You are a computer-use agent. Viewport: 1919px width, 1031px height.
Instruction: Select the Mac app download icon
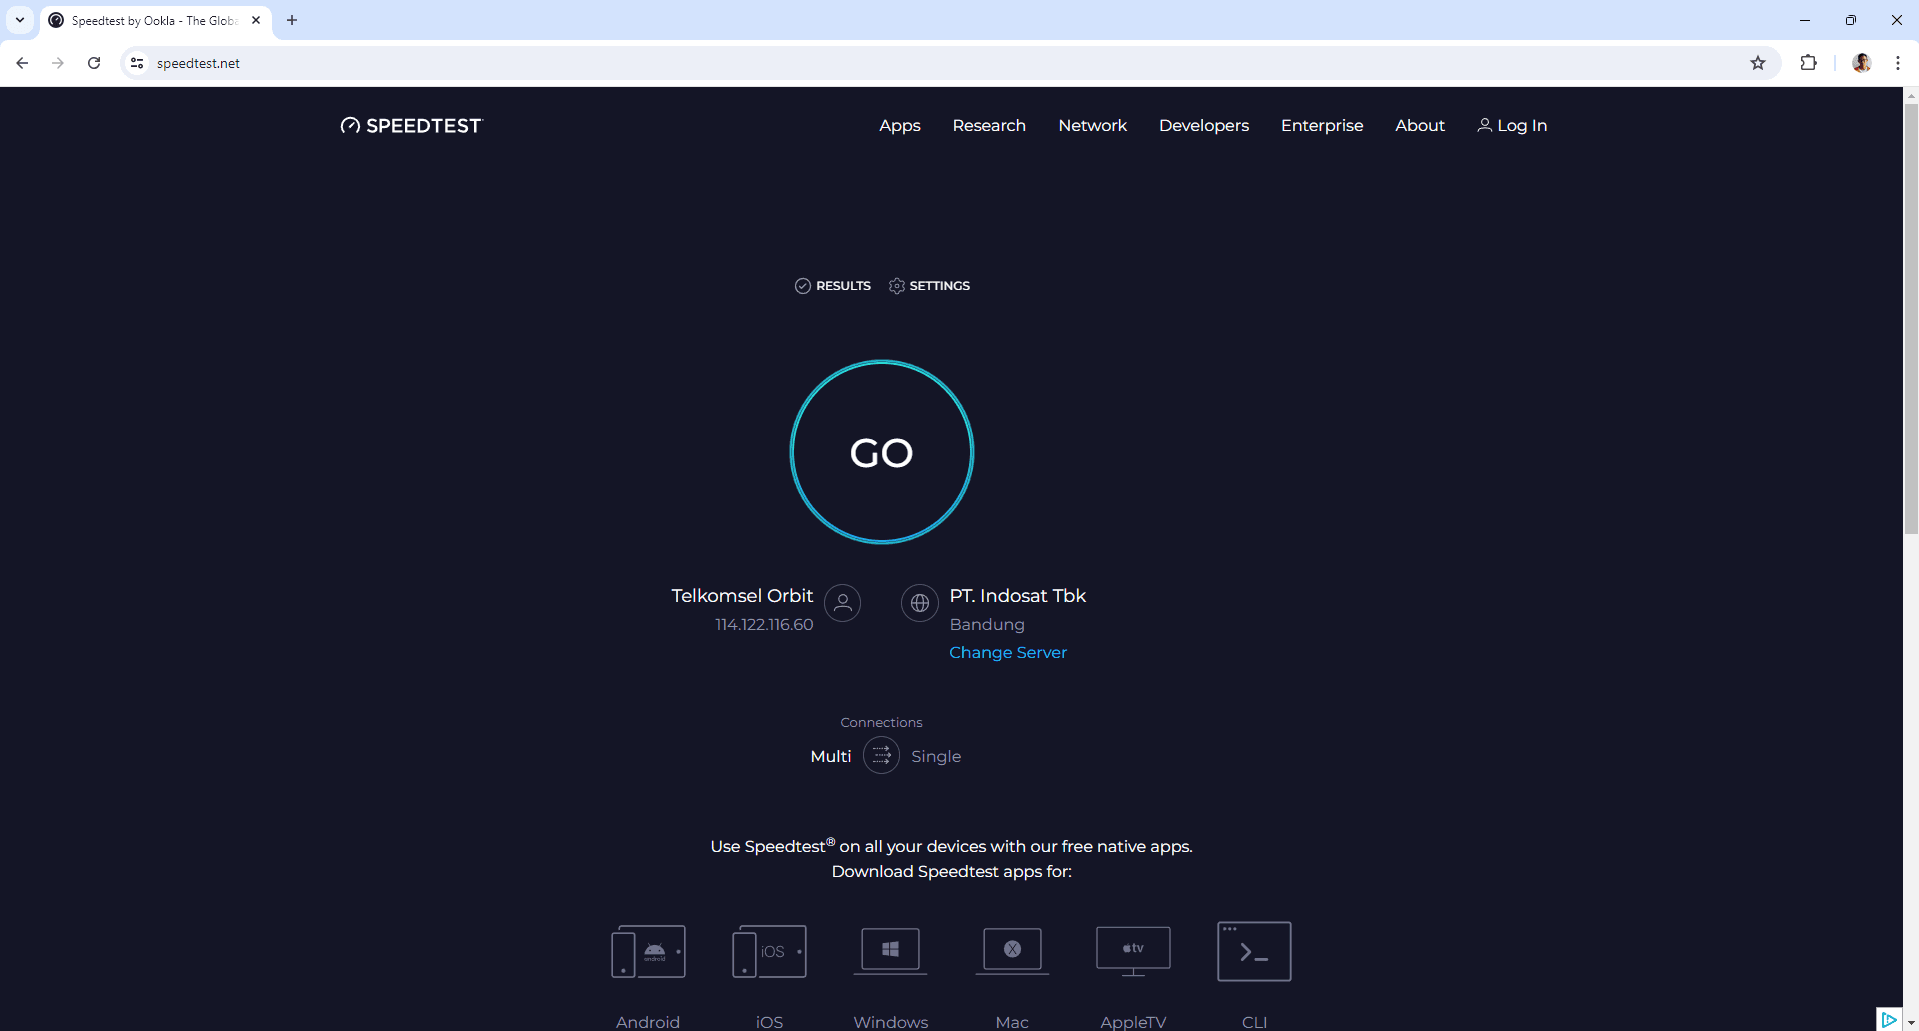[x=1012, y=950]
